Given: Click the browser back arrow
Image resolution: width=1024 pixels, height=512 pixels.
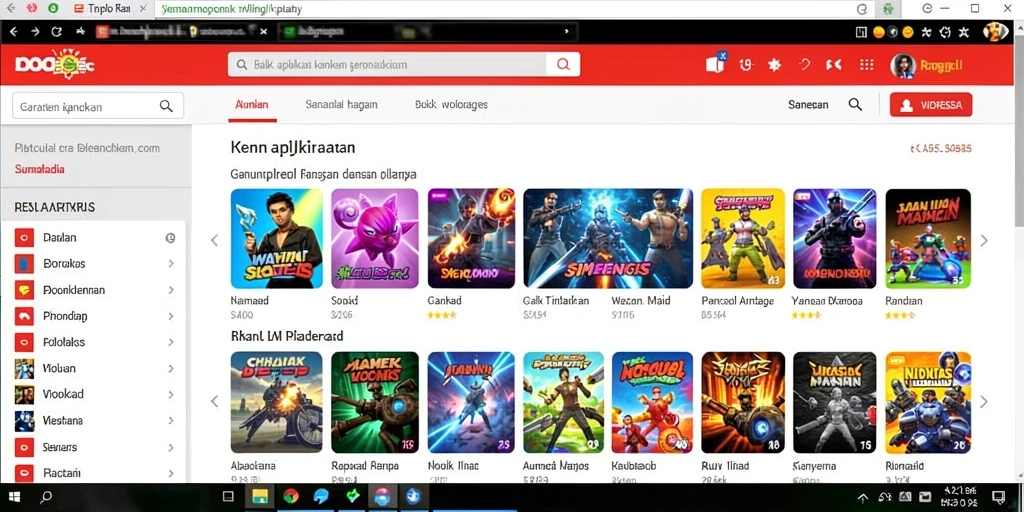Looking at the screenshot, I should (x=14, y=31).
